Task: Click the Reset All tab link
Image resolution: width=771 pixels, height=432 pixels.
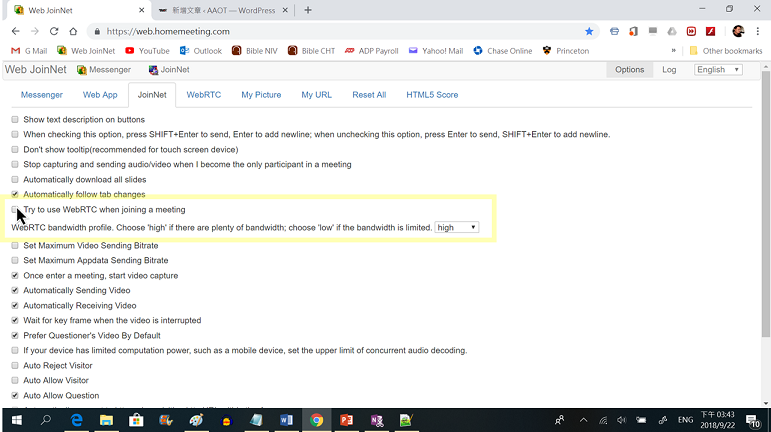Action: click(369, 95)
